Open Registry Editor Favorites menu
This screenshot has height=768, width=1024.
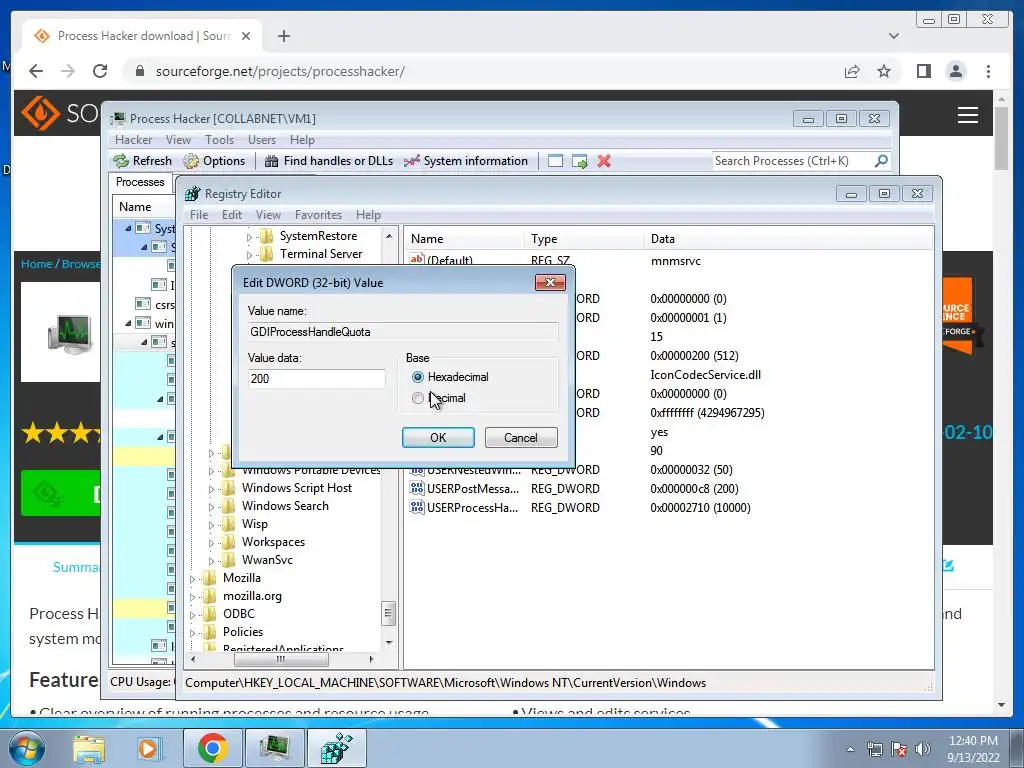pyautogui.click(x=318, y=215)
